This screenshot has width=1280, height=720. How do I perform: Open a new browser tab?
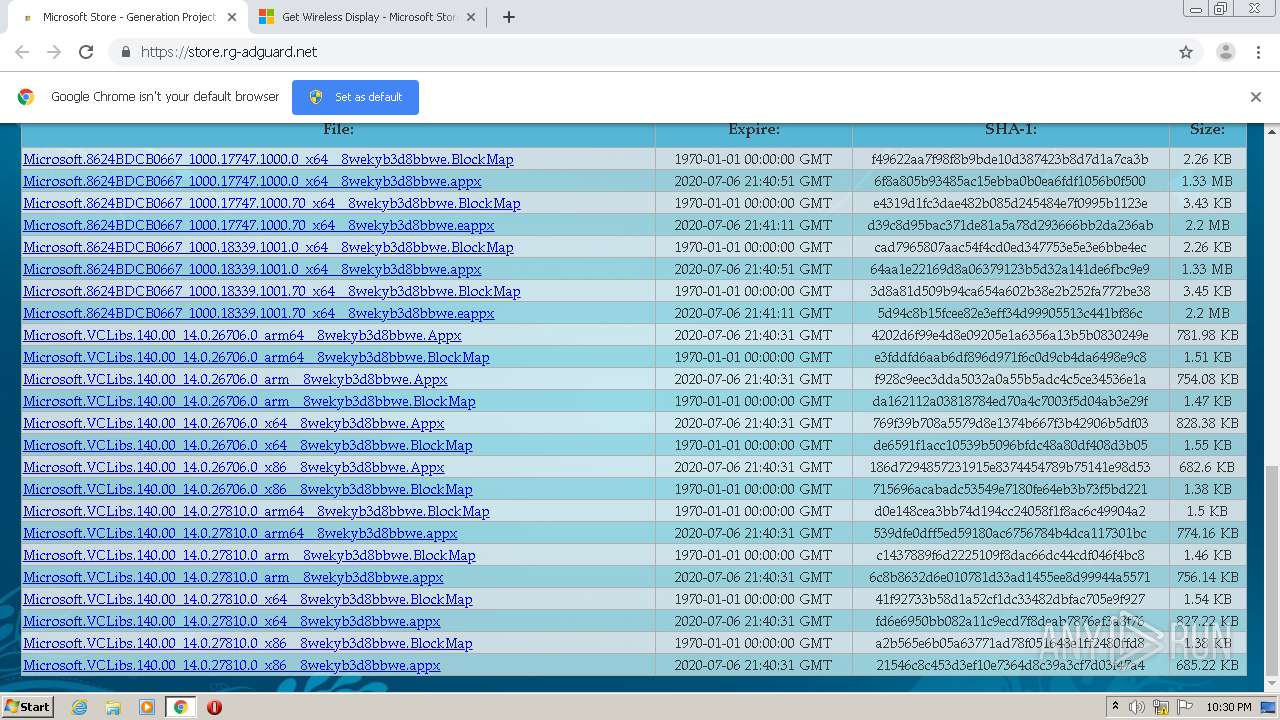click(x=508, y=17)
